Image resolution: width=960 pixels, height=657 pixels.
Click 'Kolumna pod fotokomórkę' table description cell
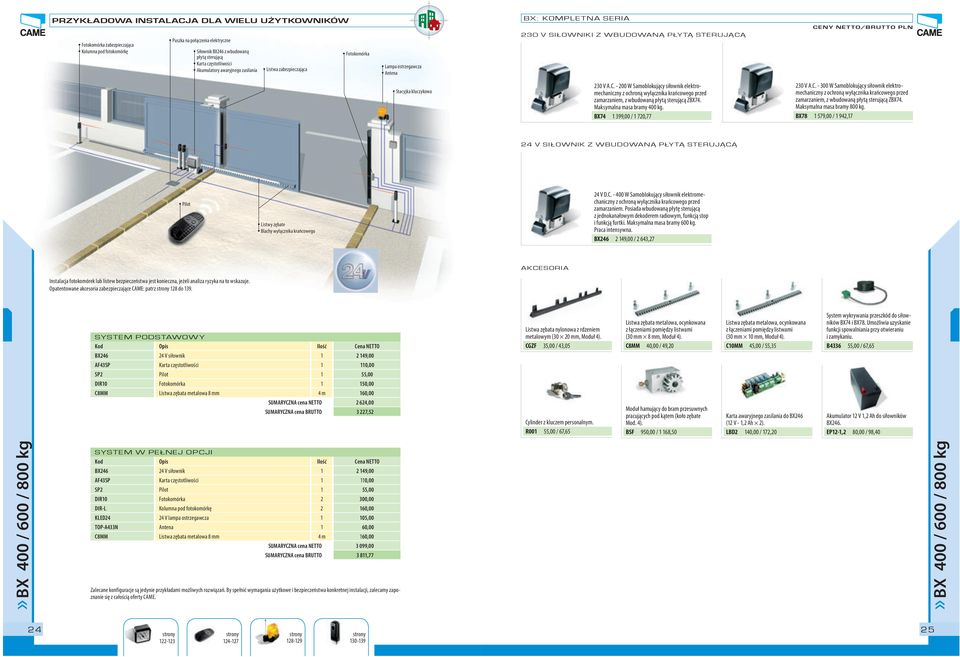(232, 508)
